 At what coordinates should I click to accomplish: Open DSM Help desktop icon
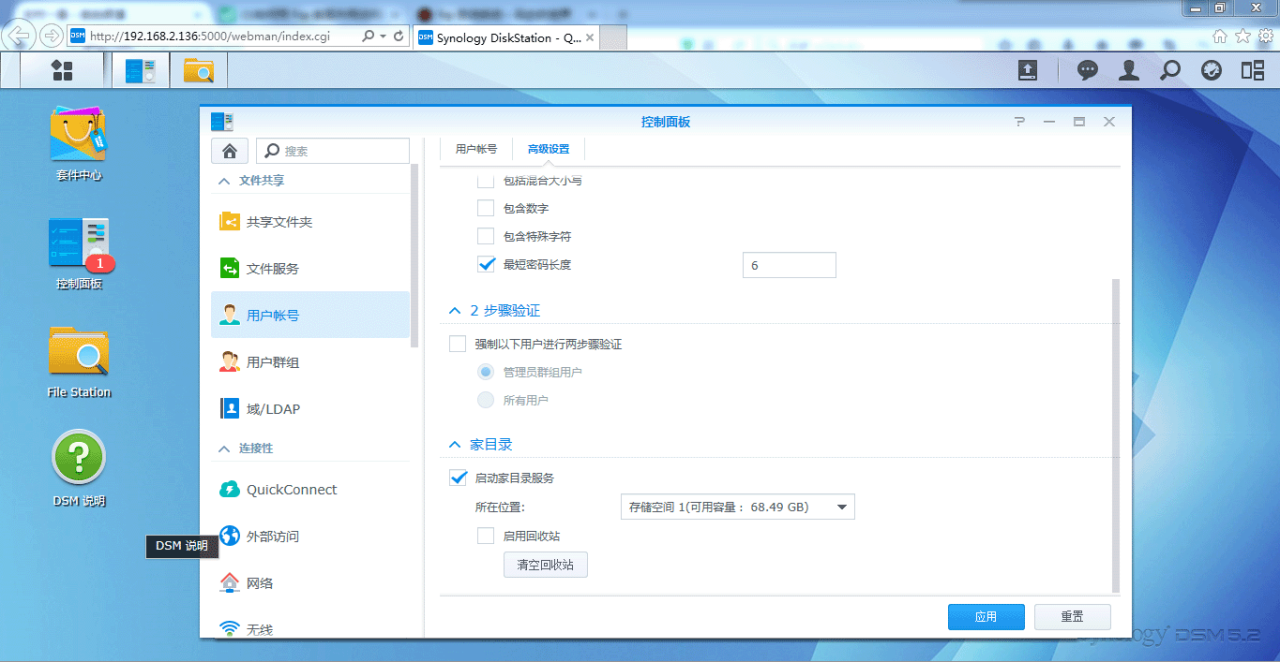(x=78, y=458)
